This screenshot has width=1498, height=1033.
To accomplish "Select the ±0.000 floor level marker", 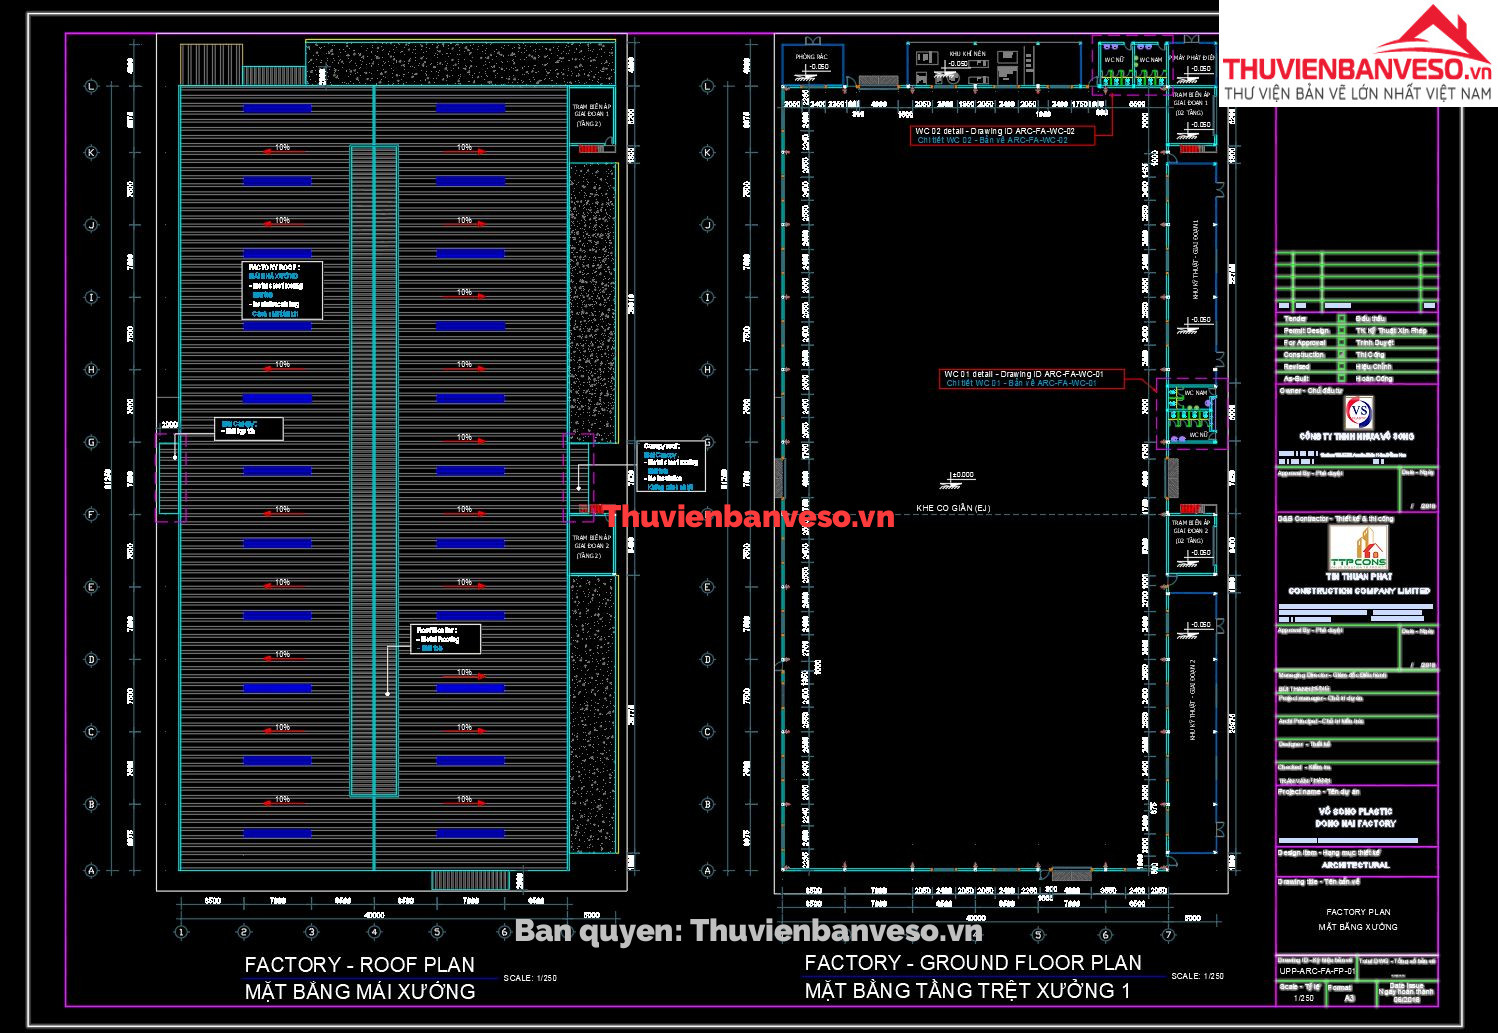I will coord(960,476).
